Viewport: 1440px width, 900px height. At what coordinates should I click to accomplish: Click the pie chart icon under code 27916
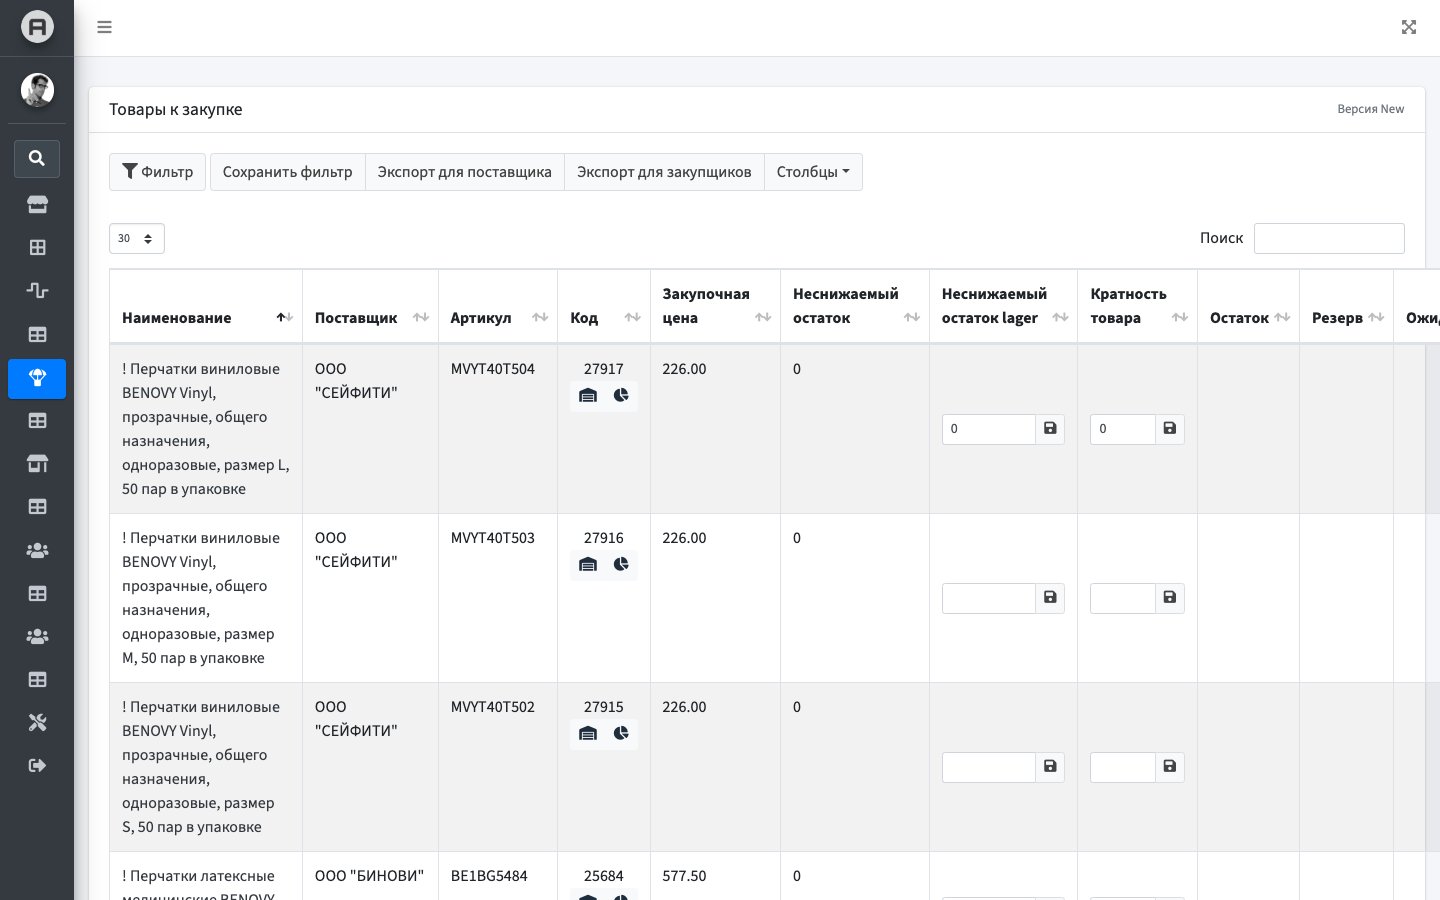click(x=621, y=564)
